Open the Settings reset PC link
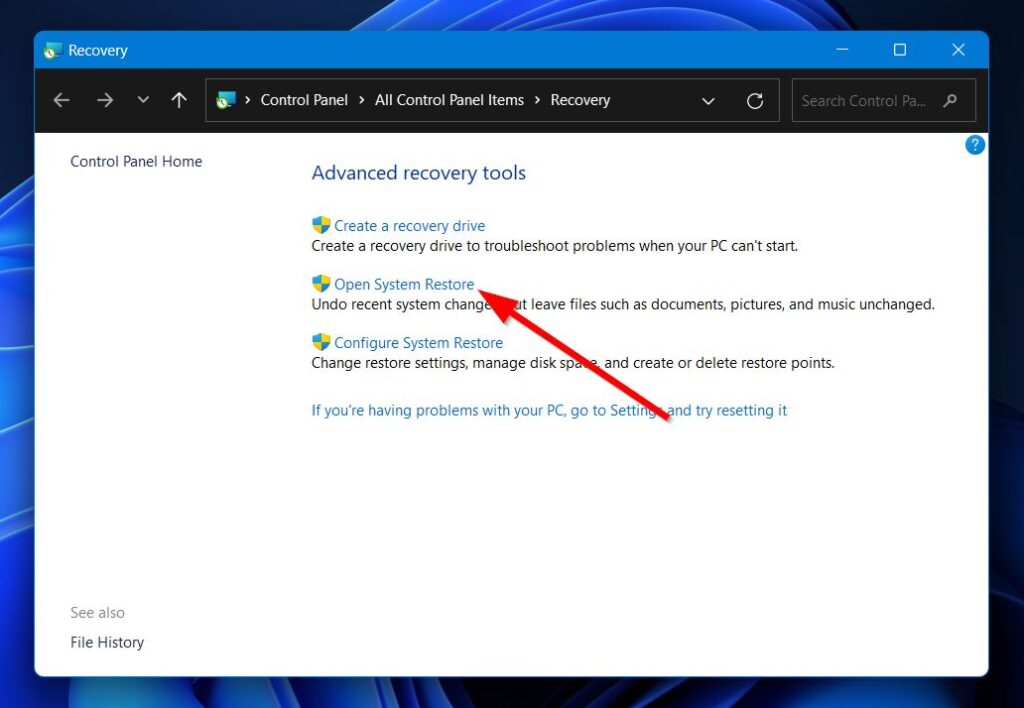The width and height of the screenshot is (1024, 708). click(x=549, y=410)
